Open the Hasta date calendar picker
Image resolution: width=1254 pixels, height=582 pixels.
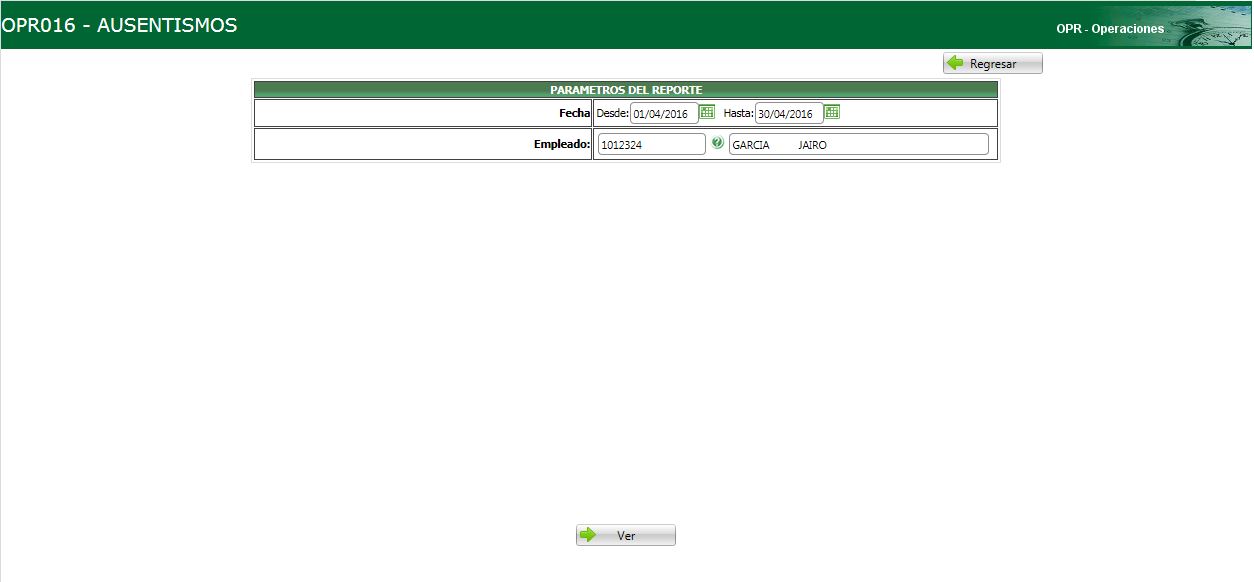tap(832, 112)
